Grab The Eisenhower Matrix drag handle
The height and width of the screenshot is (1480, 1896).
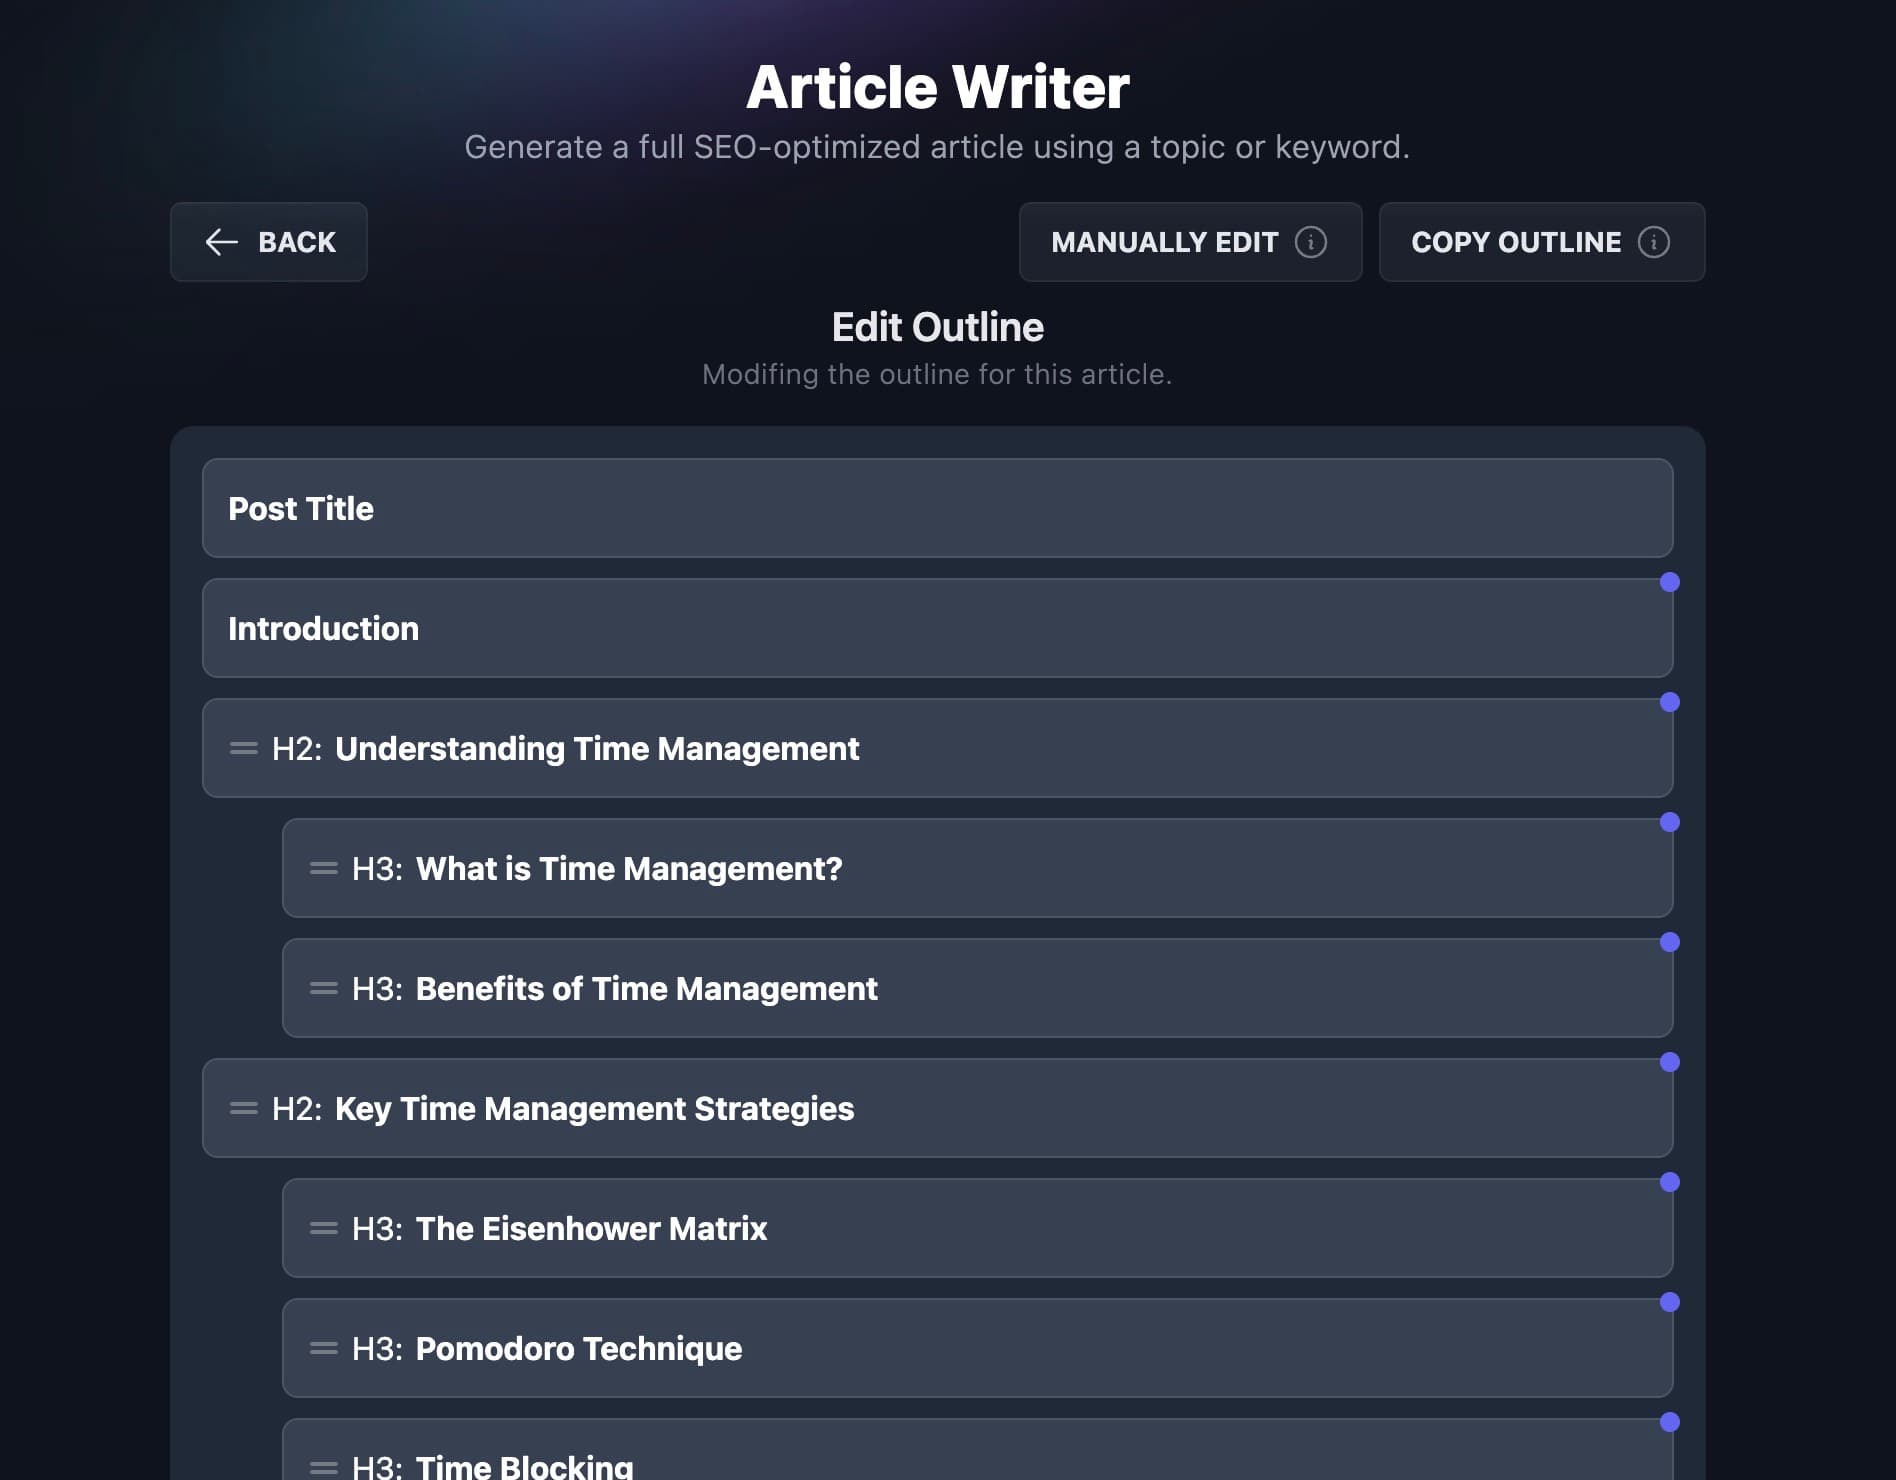(x=323, y=1228)
